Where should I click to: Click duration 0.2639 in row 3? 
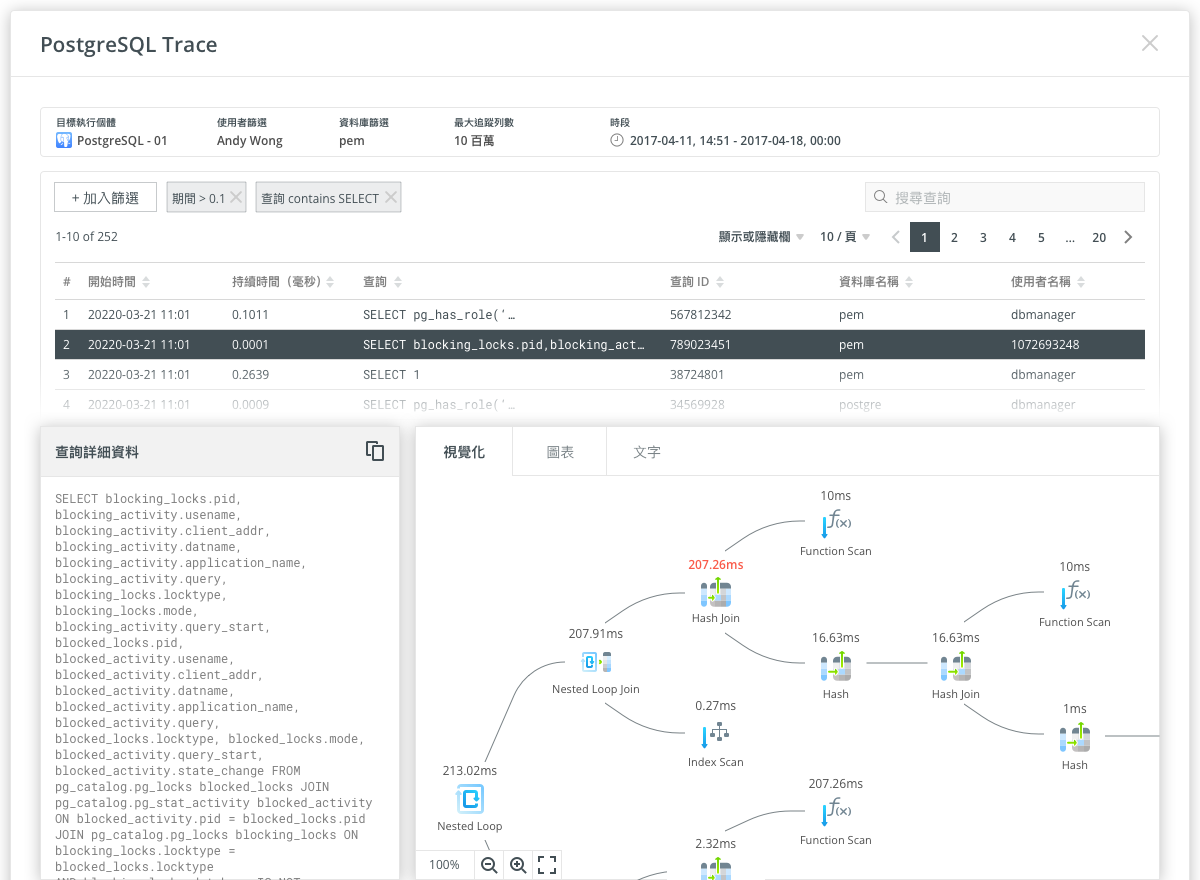(x=250, y=375)
